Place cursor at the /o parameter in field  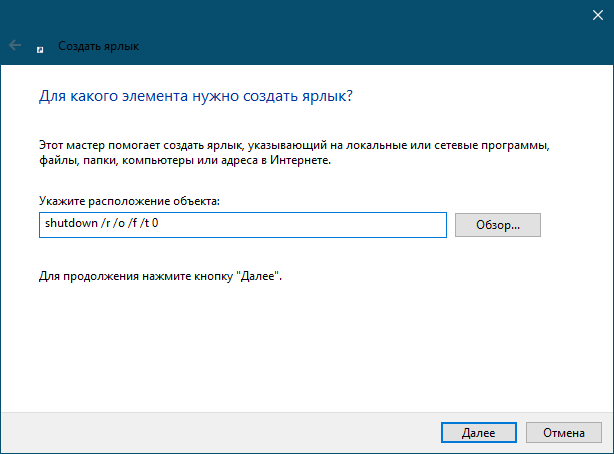tap(119, 223)
